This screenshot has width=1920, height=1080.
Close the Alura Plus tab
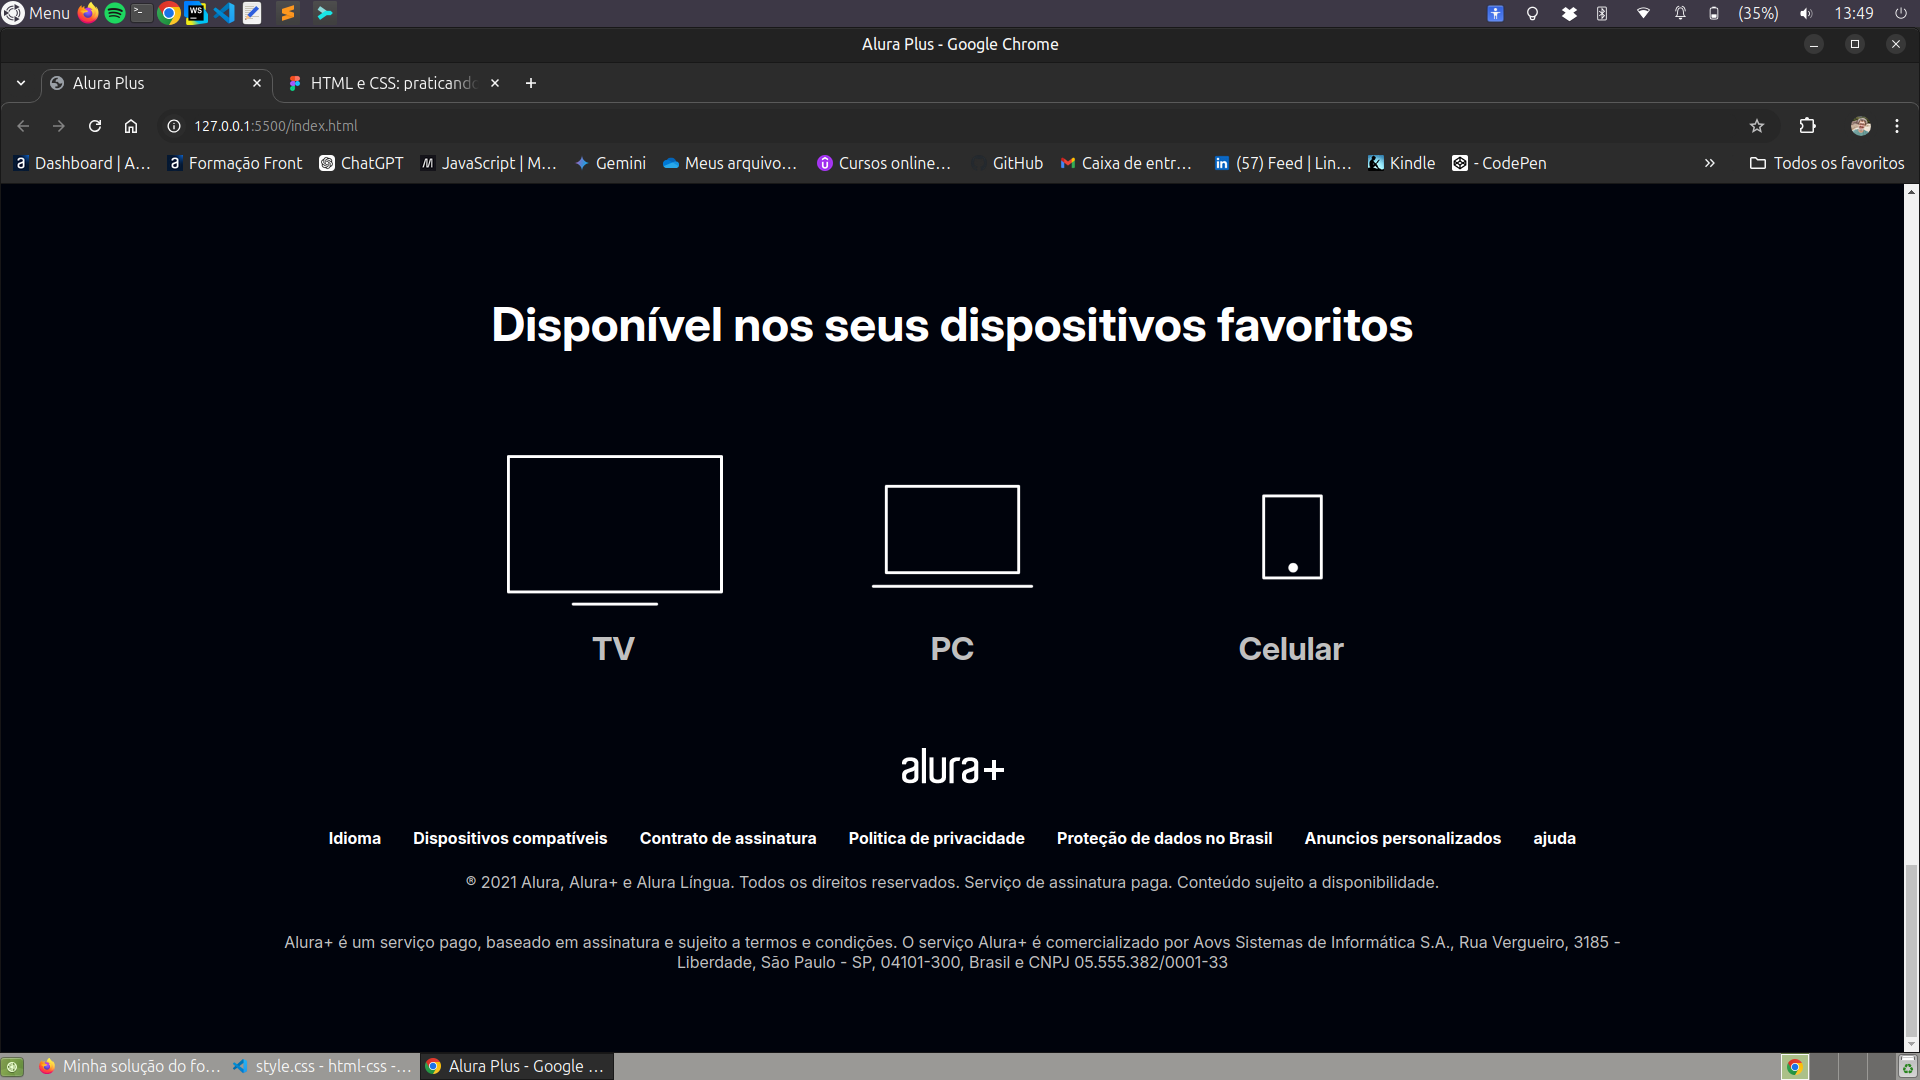click(257, 83)
